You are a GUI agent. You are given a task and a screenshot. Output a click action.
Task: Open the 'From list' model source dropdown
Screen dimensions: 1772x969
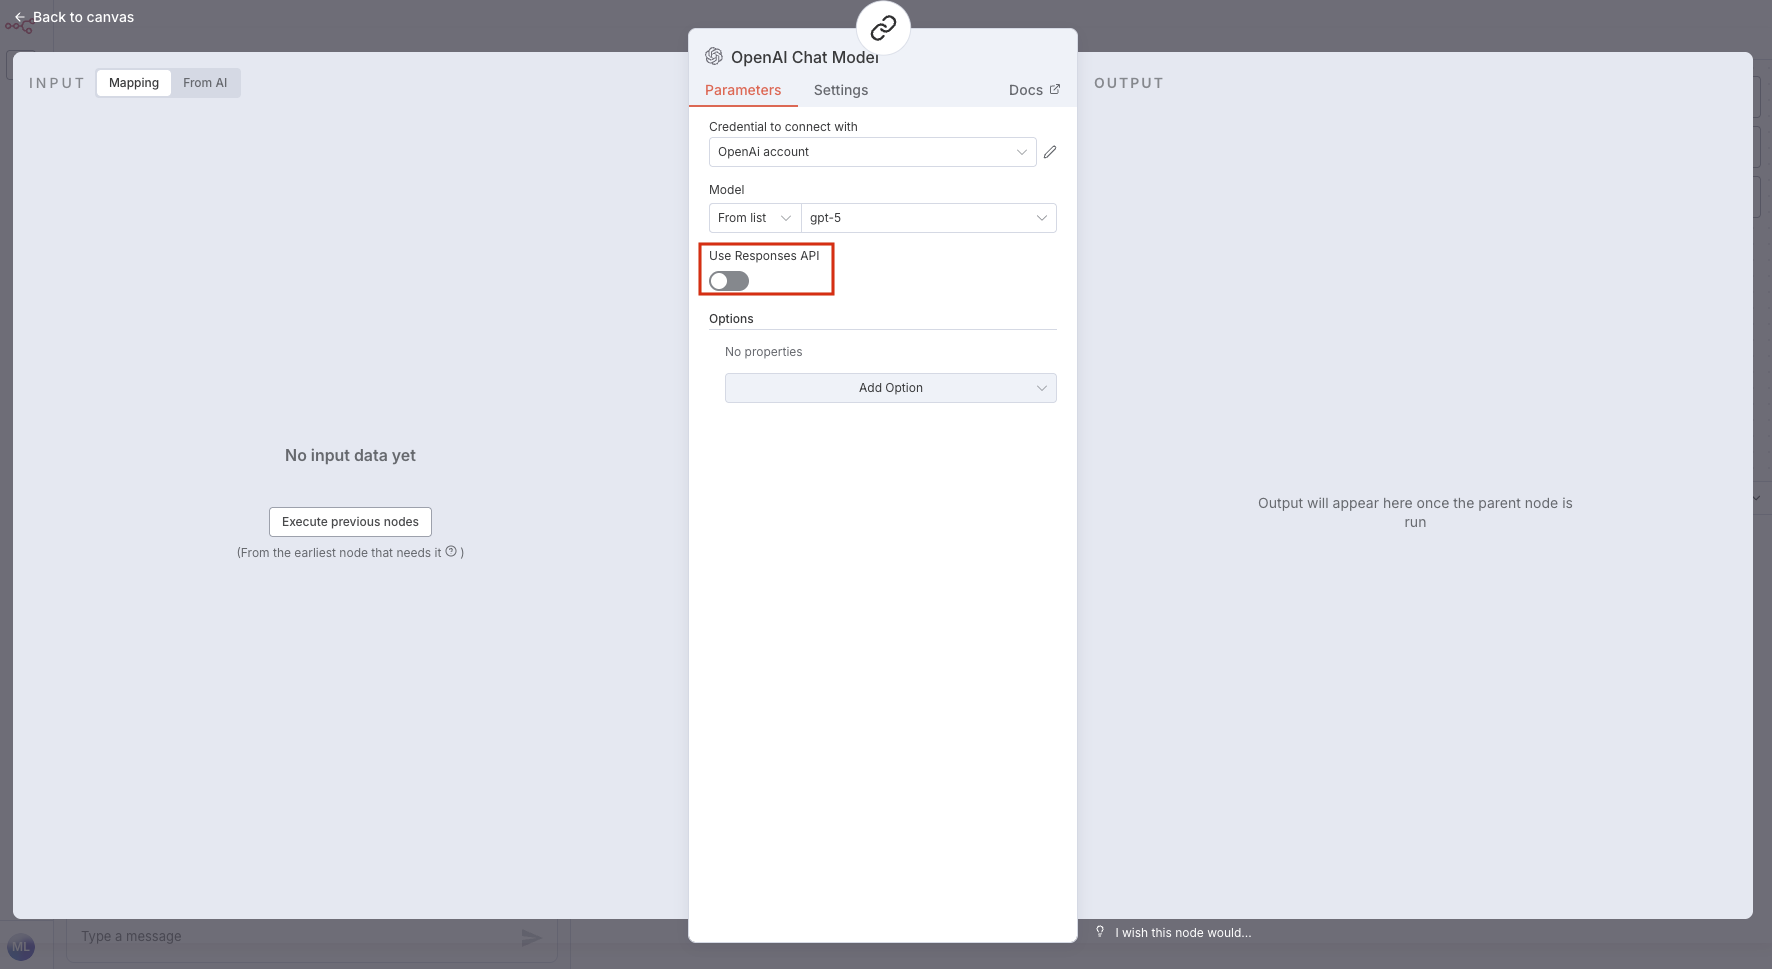click(753, 217)
